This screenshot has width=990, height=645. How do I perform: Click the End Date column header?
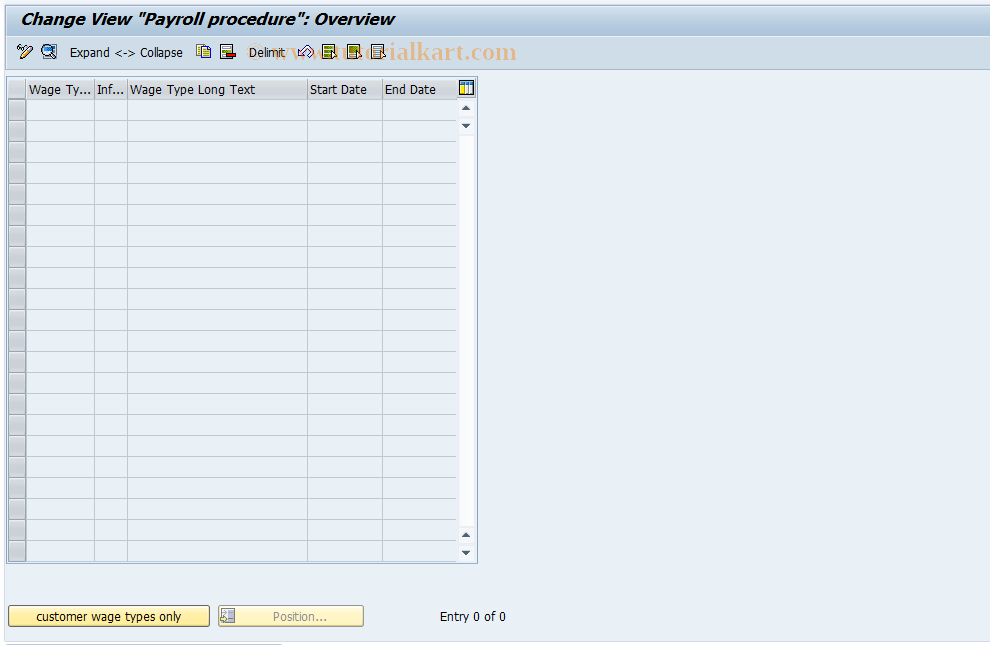tap(419, 90)
